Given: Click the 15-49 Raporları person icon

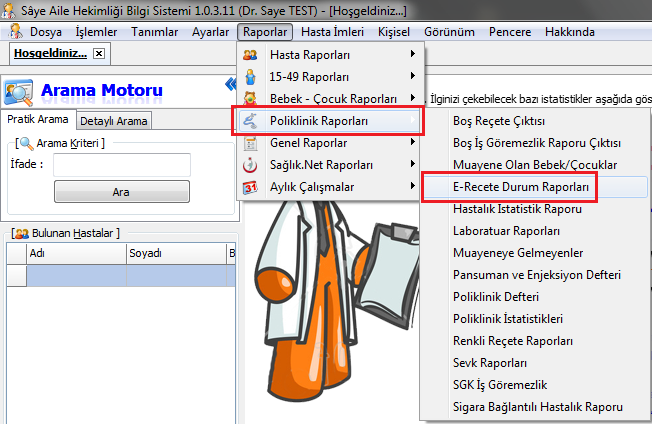Looking at the screenshot, I should [x=250, y=77].
